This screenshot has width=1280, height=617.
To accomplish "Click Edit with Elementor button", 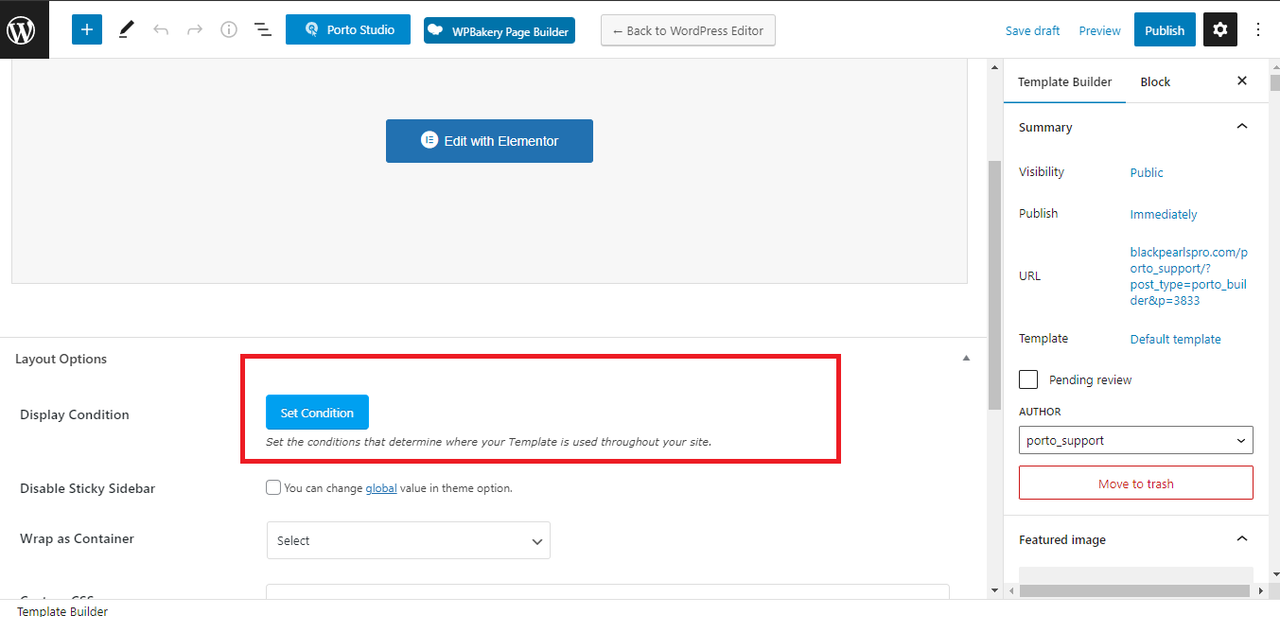I will pyautogui.click(x=489, y=141).
